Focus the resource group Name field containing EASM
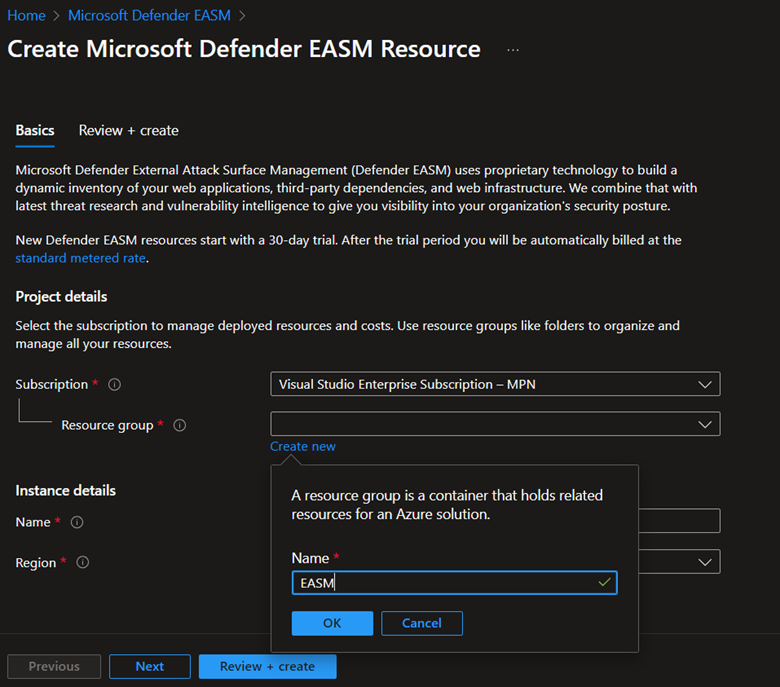Image resolution: width=780 pixels, height=687 pixels. 454,583
